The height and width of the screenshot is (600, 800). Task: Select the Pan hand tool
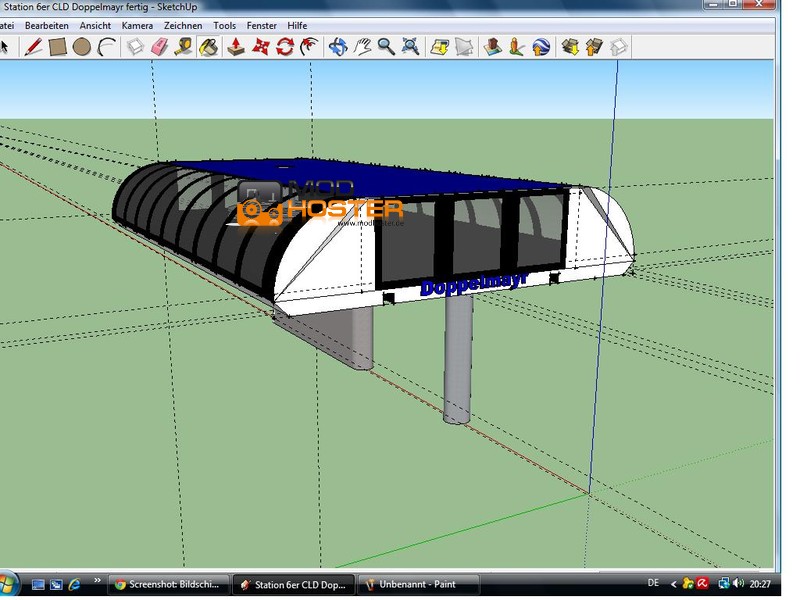pos(362,47)
